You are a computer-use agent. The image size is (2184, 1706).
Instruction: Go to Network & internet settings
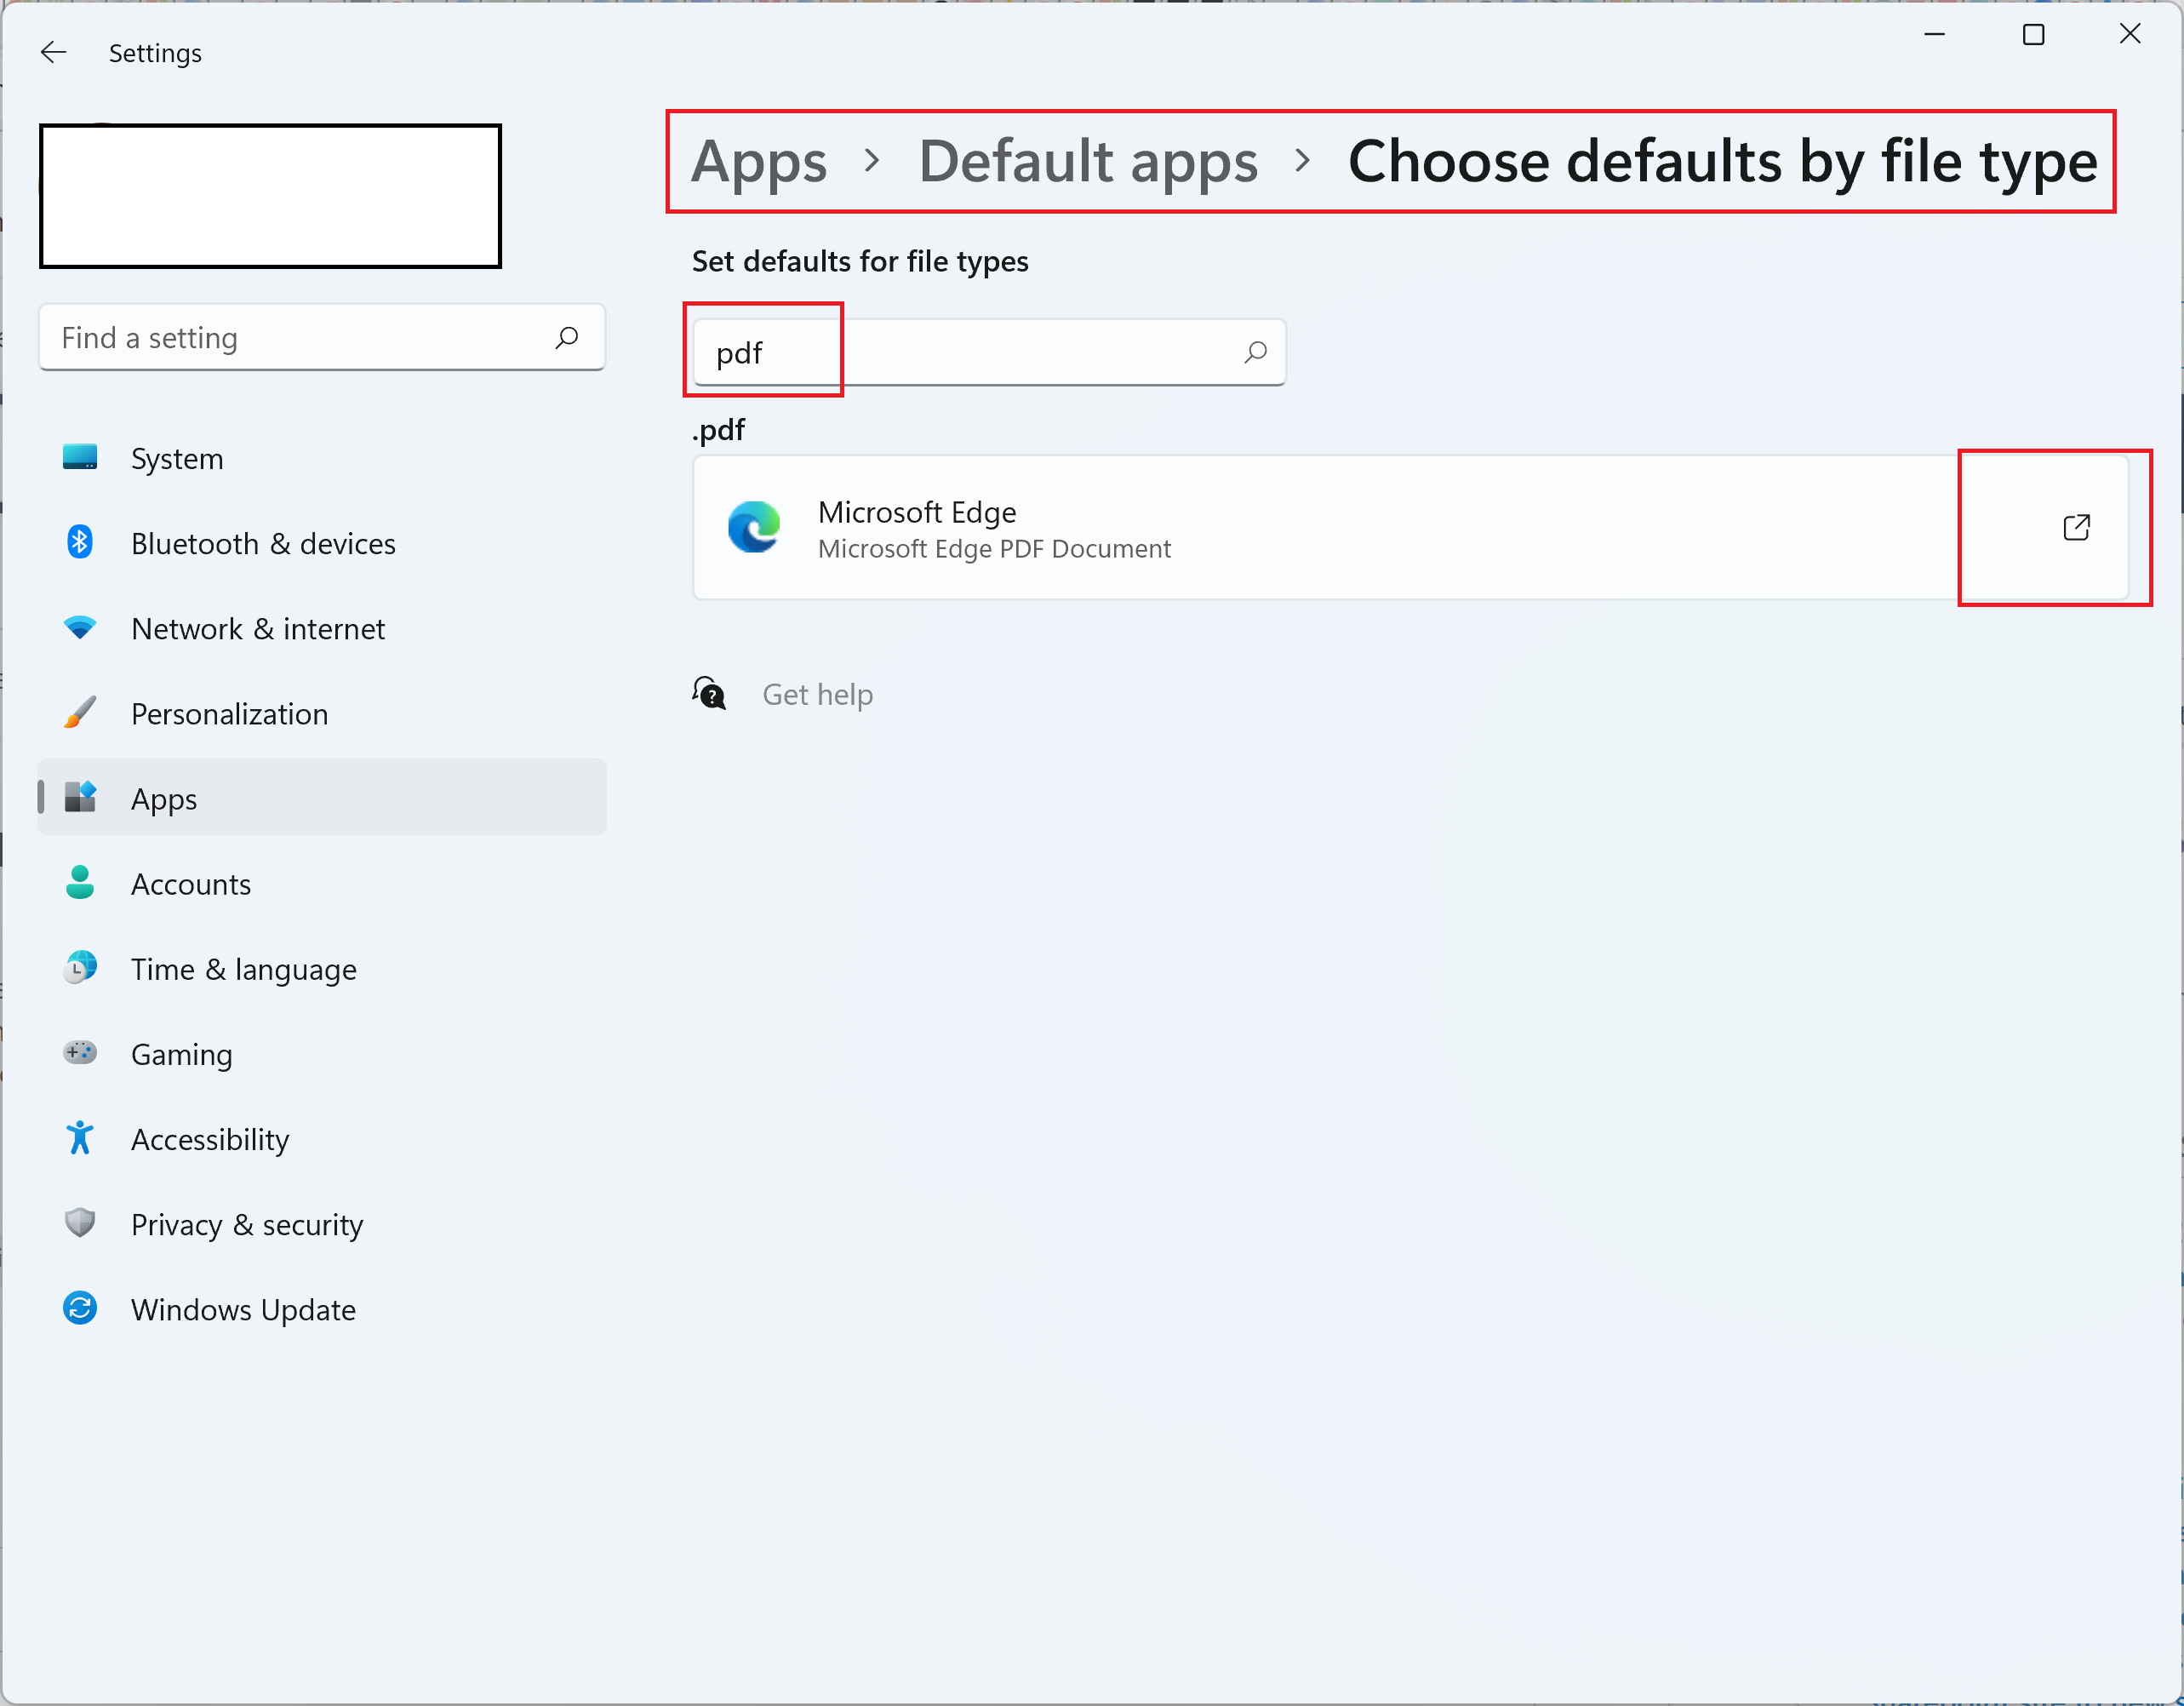(257, 629)
